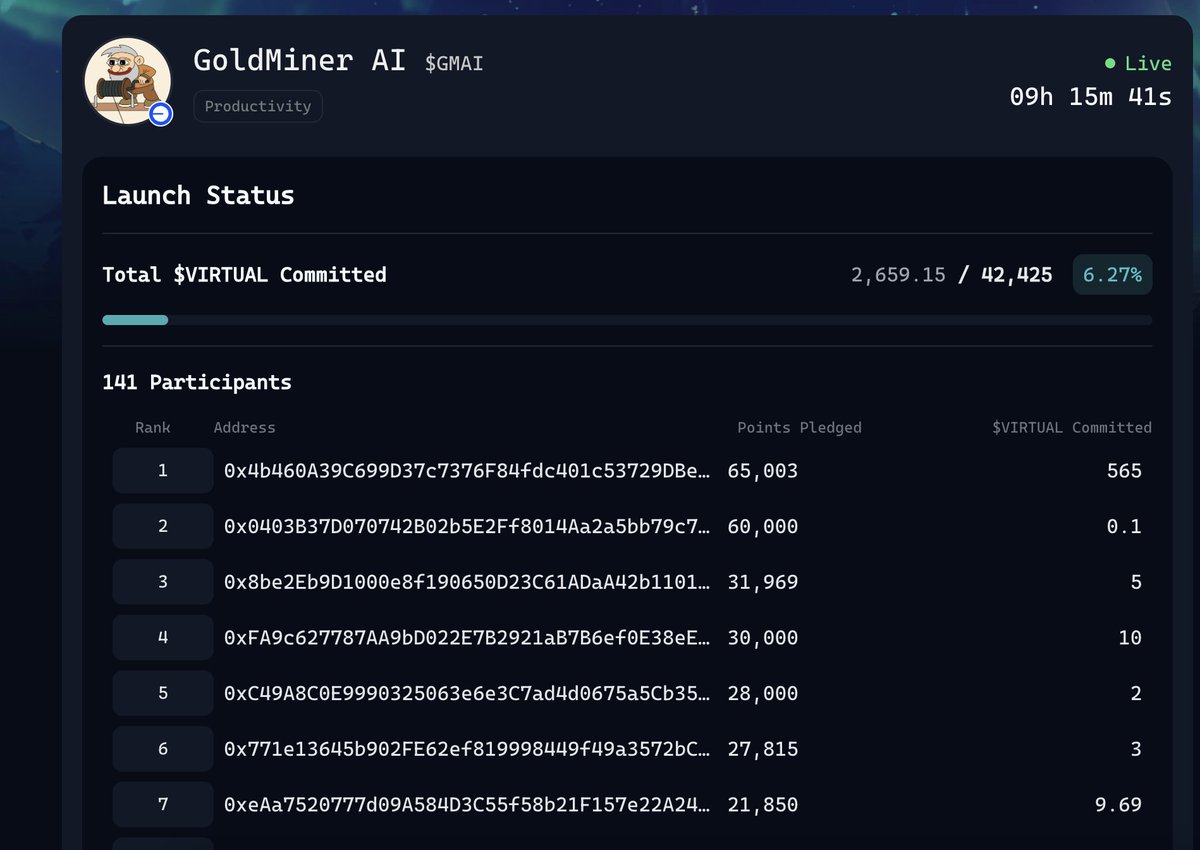Open address 0x4b460A39C699D37c...
Image resolution: width=1200 pixels, height=850 pixels.
(468, 470)
